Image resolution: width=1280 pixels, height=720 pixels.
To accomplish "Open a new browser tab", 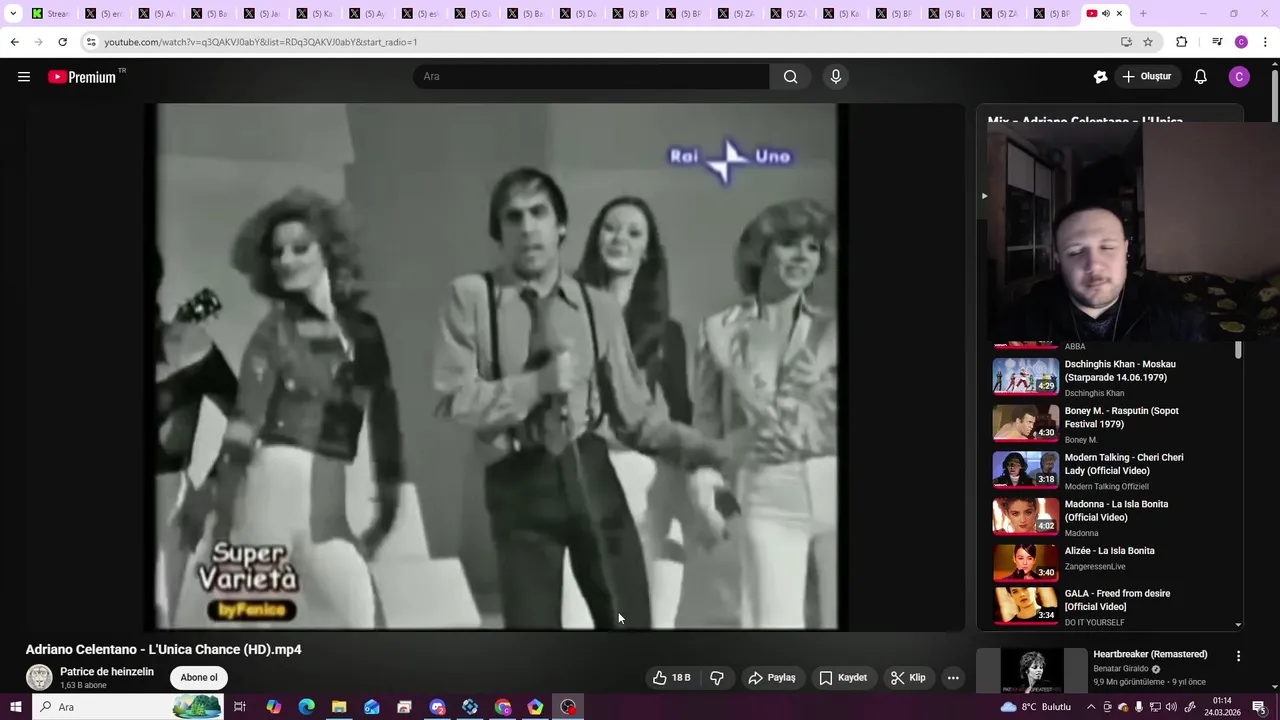I will point(1143,14).
